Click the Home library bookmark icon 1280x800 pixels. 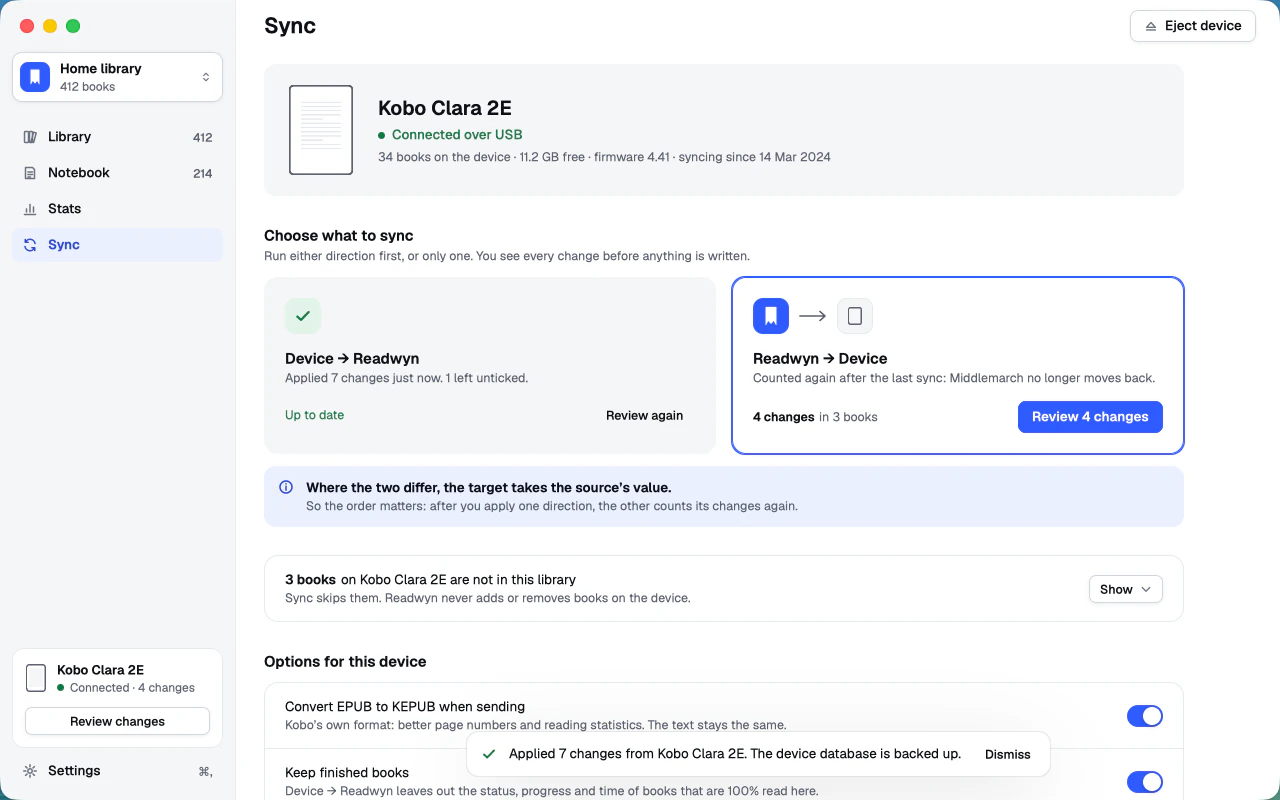point(35,77)
